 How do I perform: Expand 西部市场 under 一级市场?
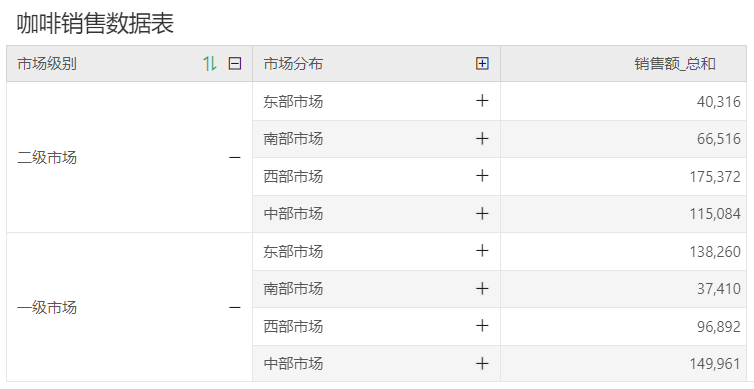click(482, 326)
